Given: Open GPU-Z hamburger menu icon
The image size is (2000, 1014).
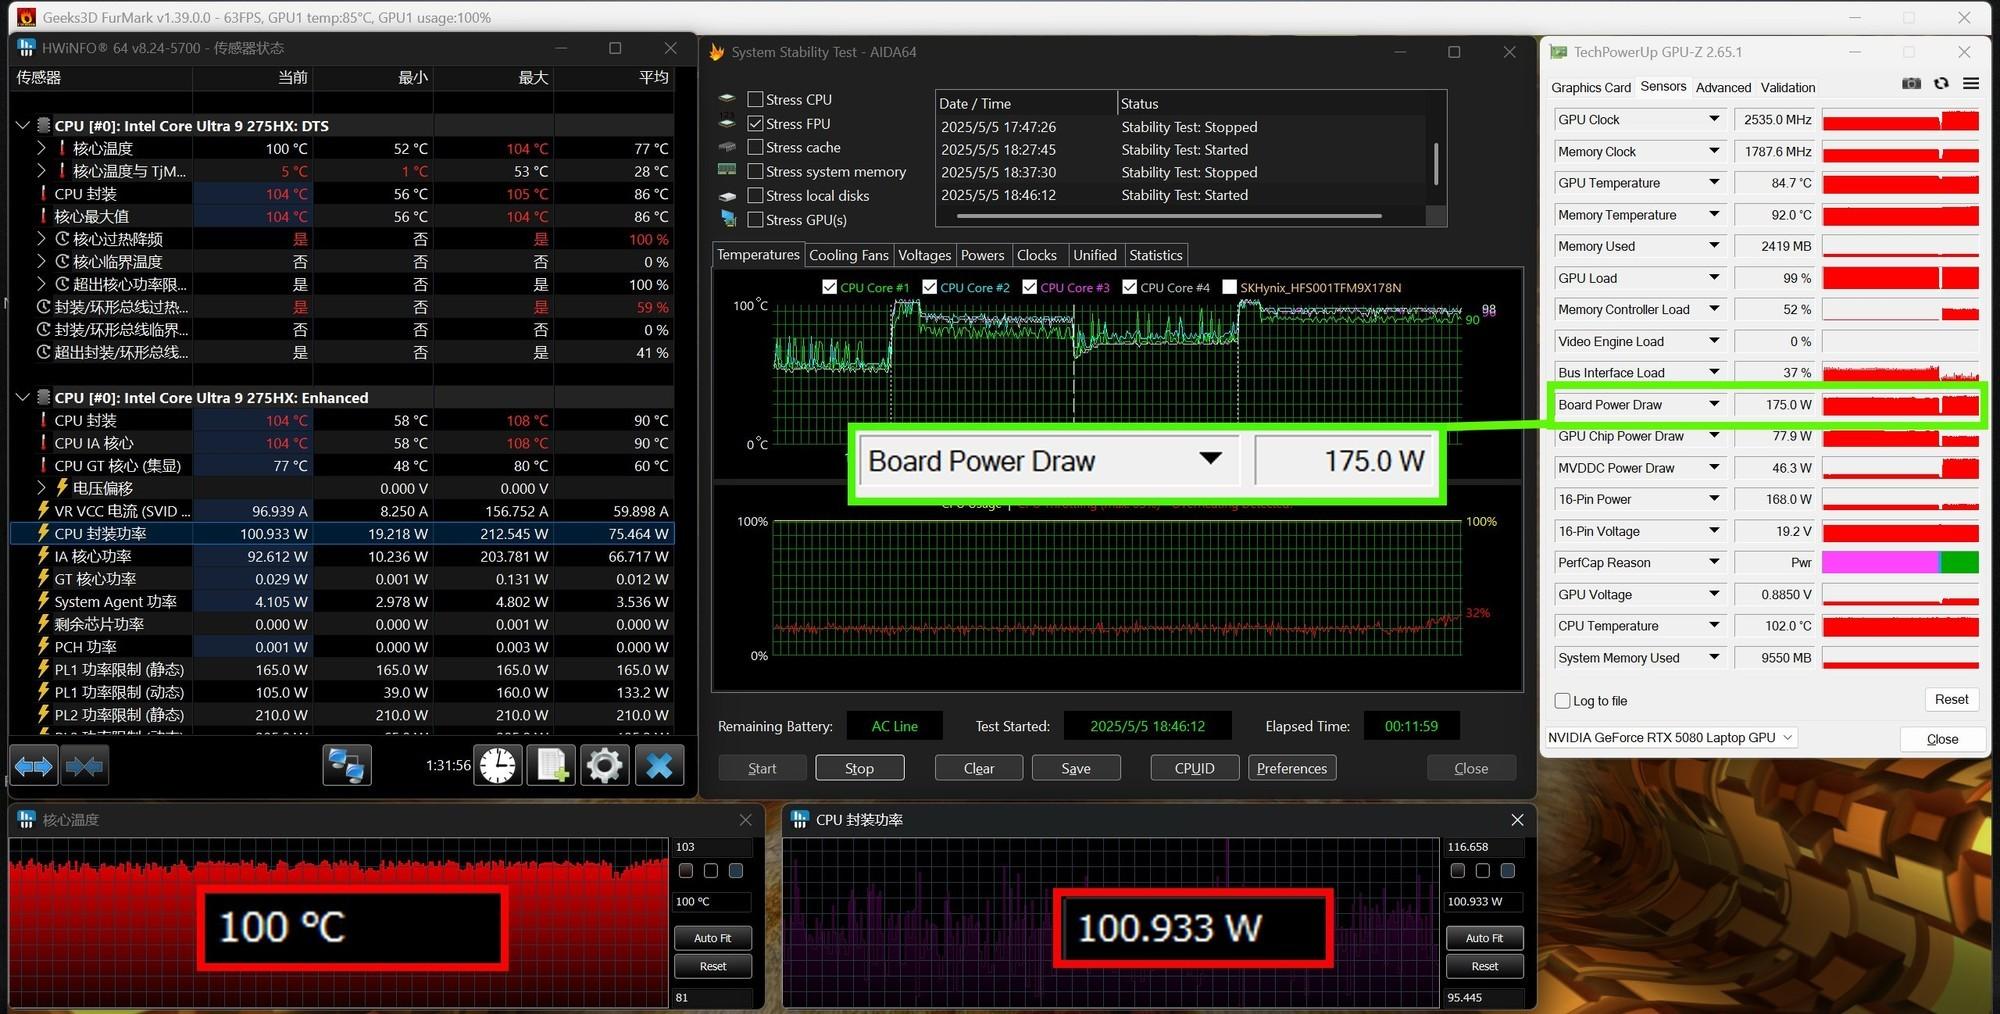Looking at the screenshot, I should (1971, 84).
